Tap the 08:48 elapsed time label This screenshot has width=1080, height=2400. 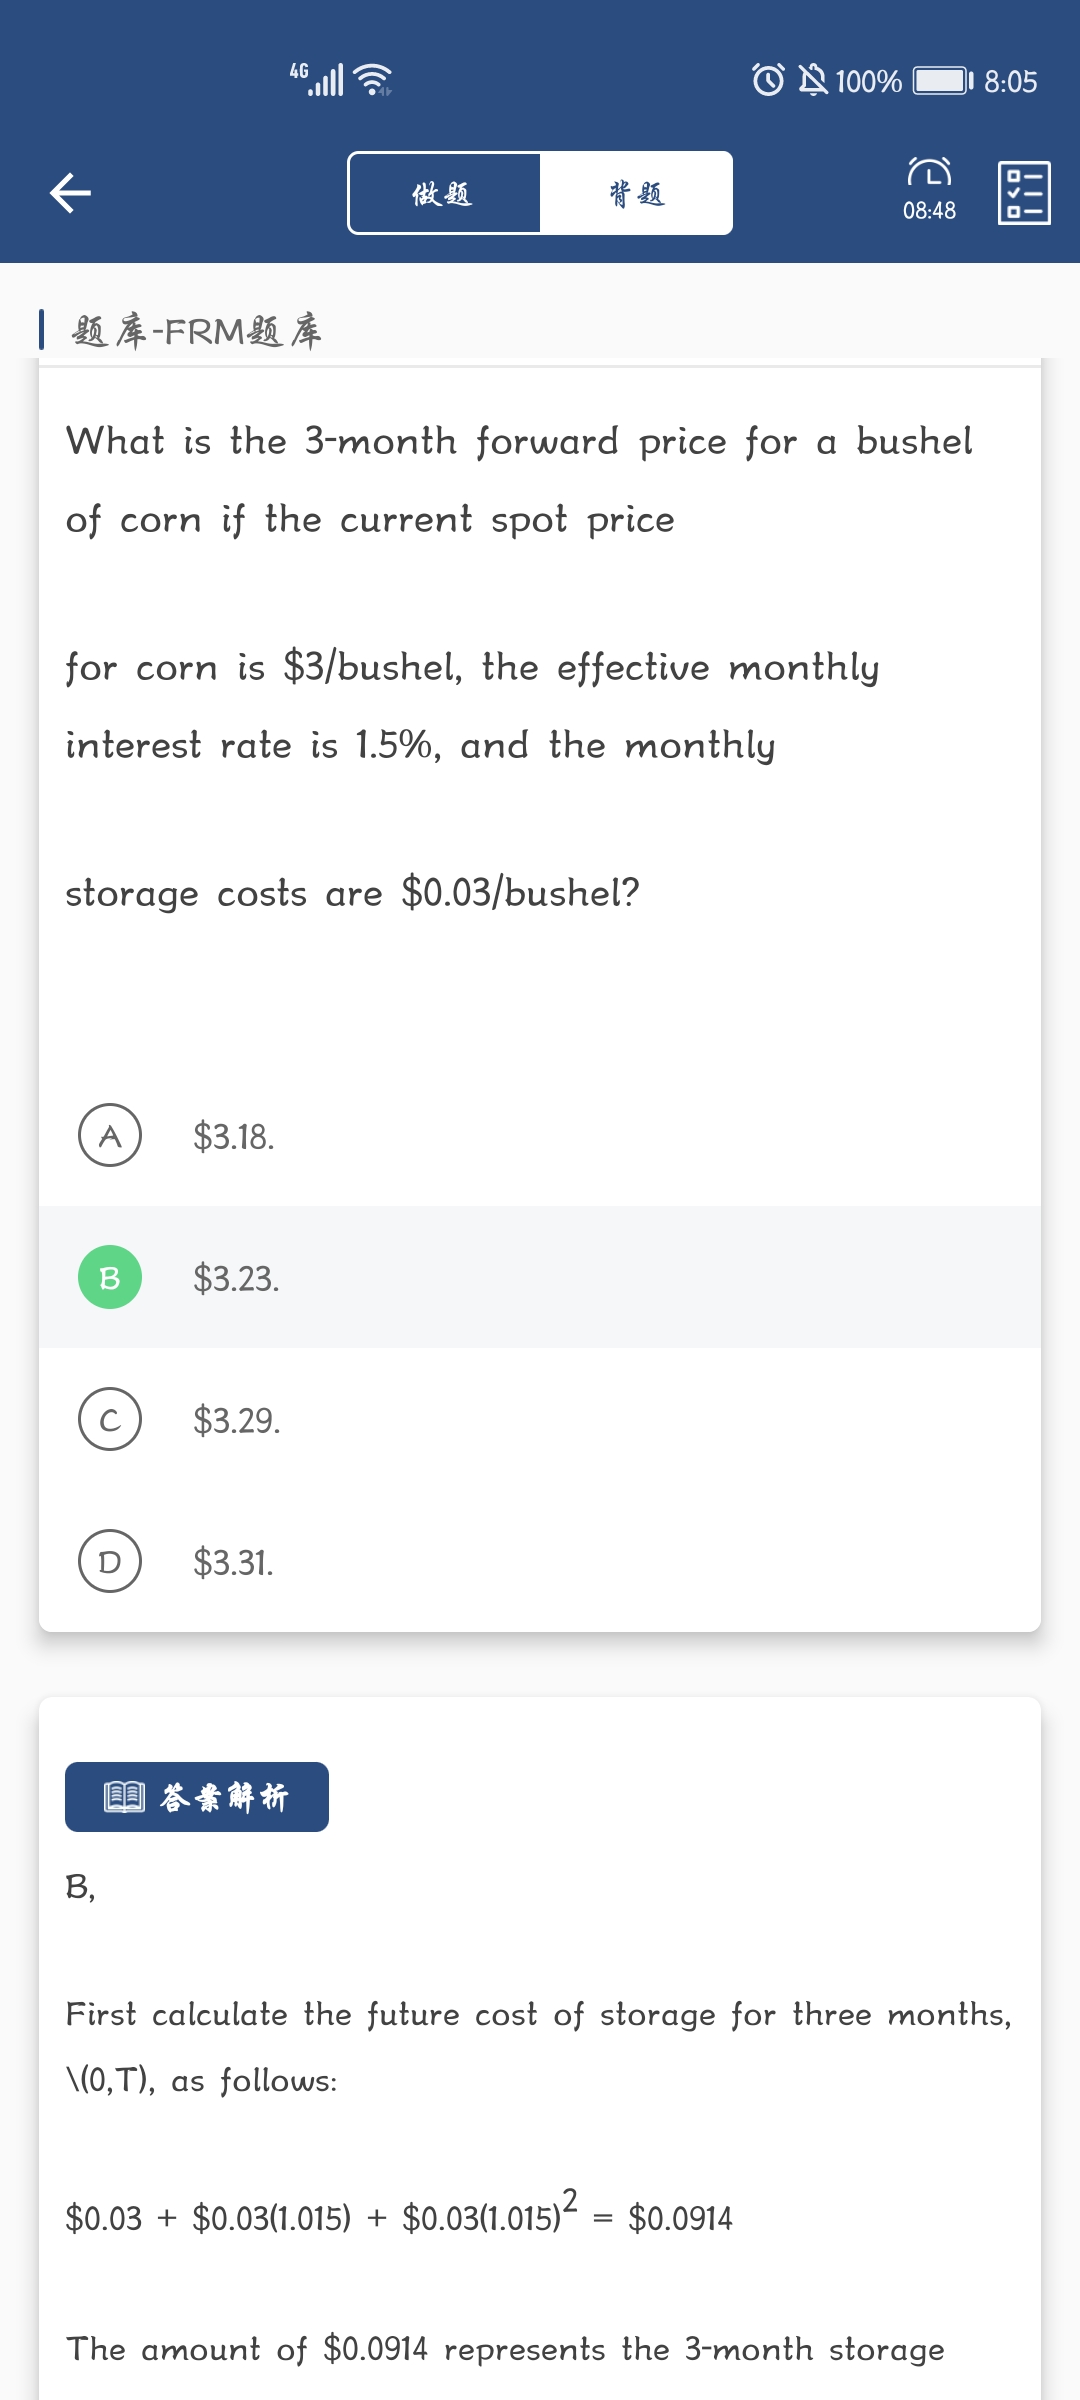pos(929,211)
